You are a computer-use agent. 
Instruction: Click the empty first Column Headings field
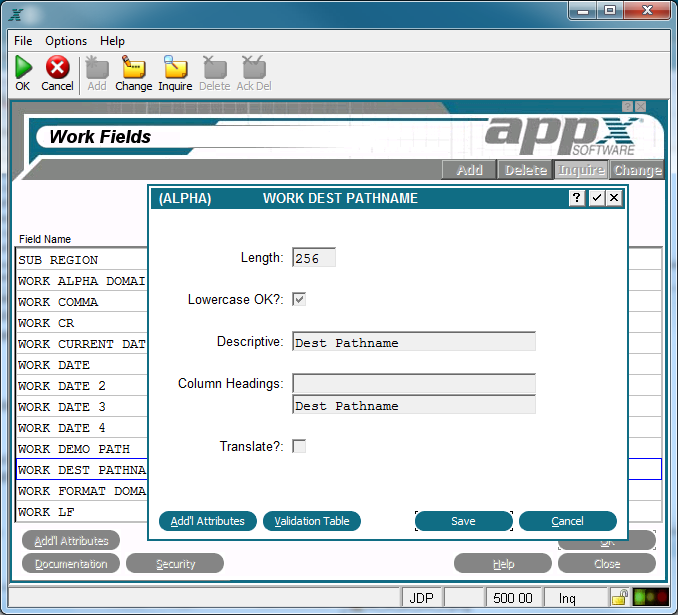pos(414,384)
